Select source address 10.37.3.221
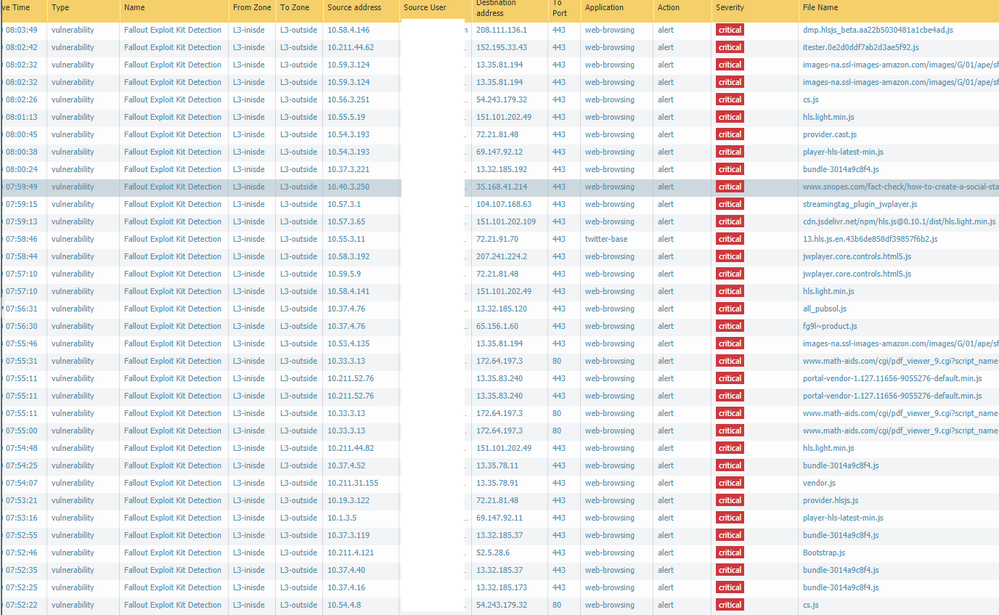The image size is (999, 615). (349, 170)
